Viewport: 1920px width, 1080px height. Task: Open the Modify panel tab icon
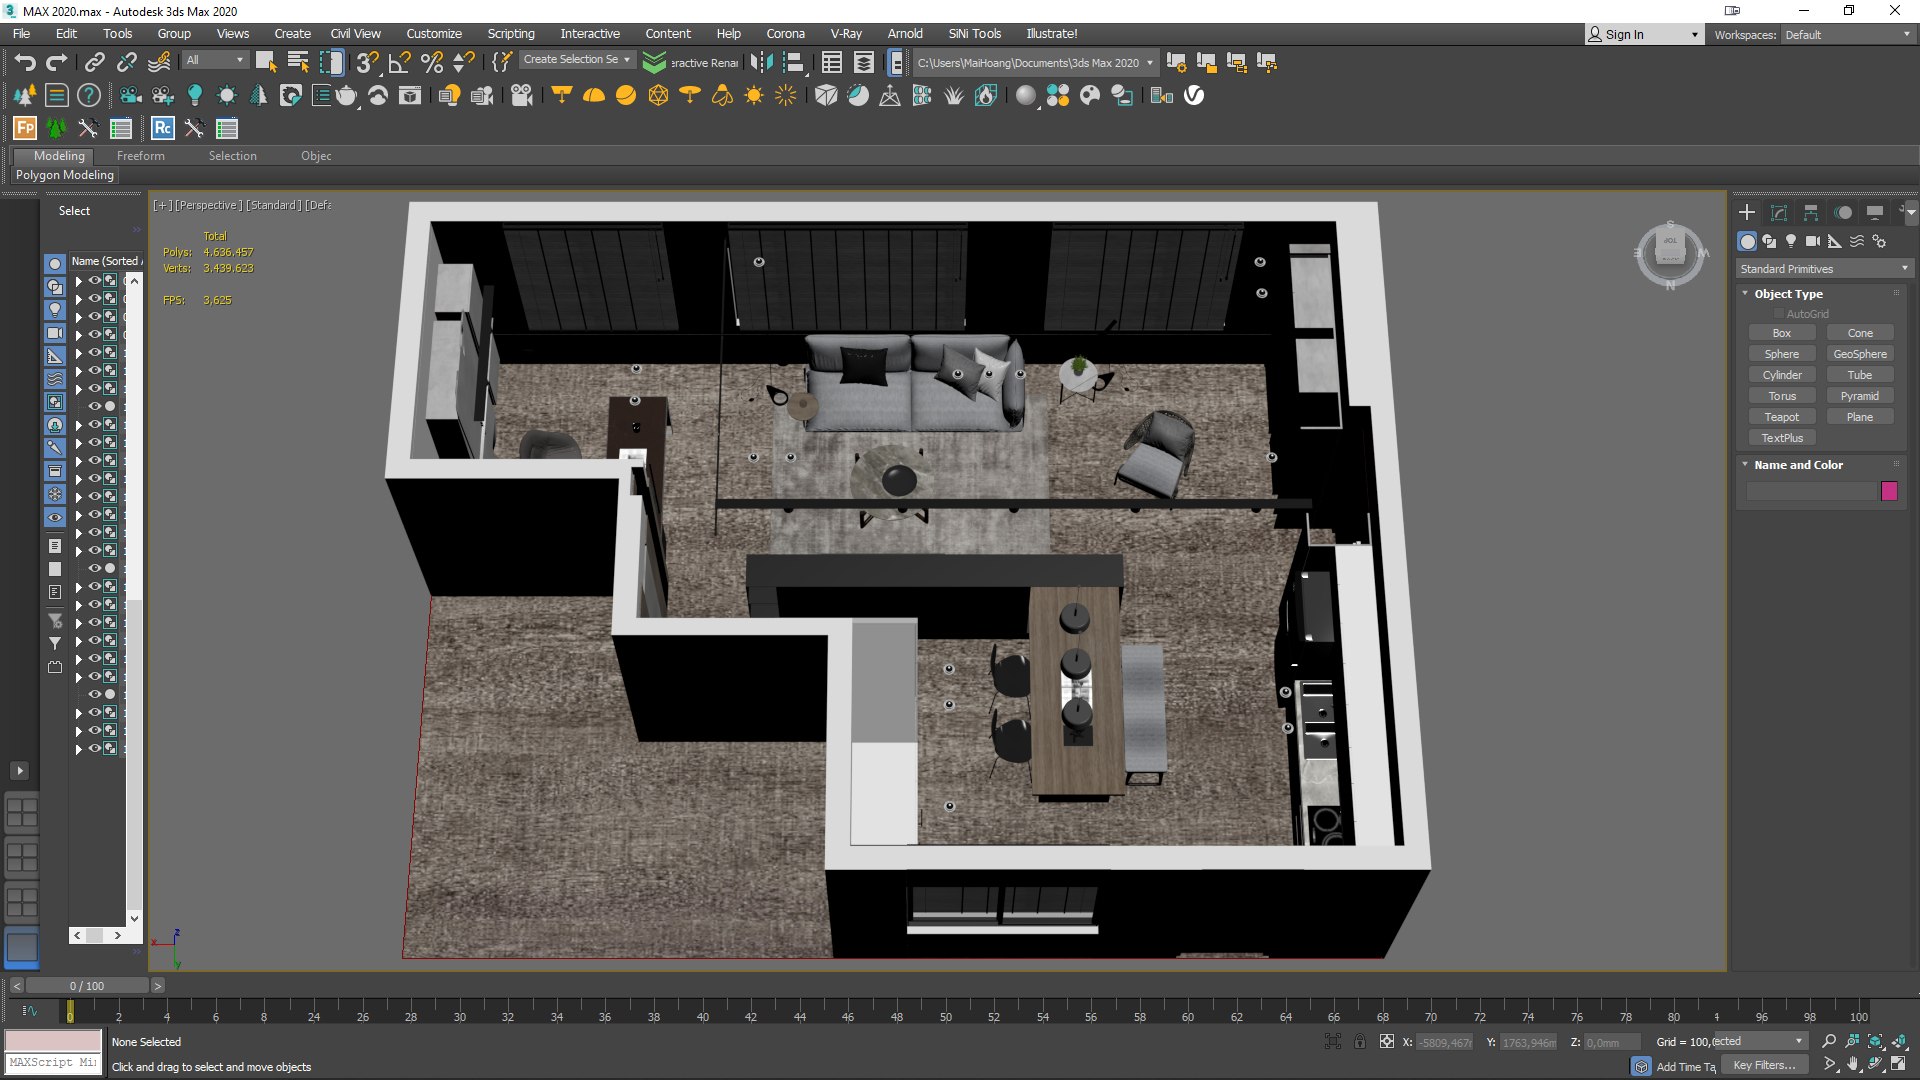click(1779, 212)
